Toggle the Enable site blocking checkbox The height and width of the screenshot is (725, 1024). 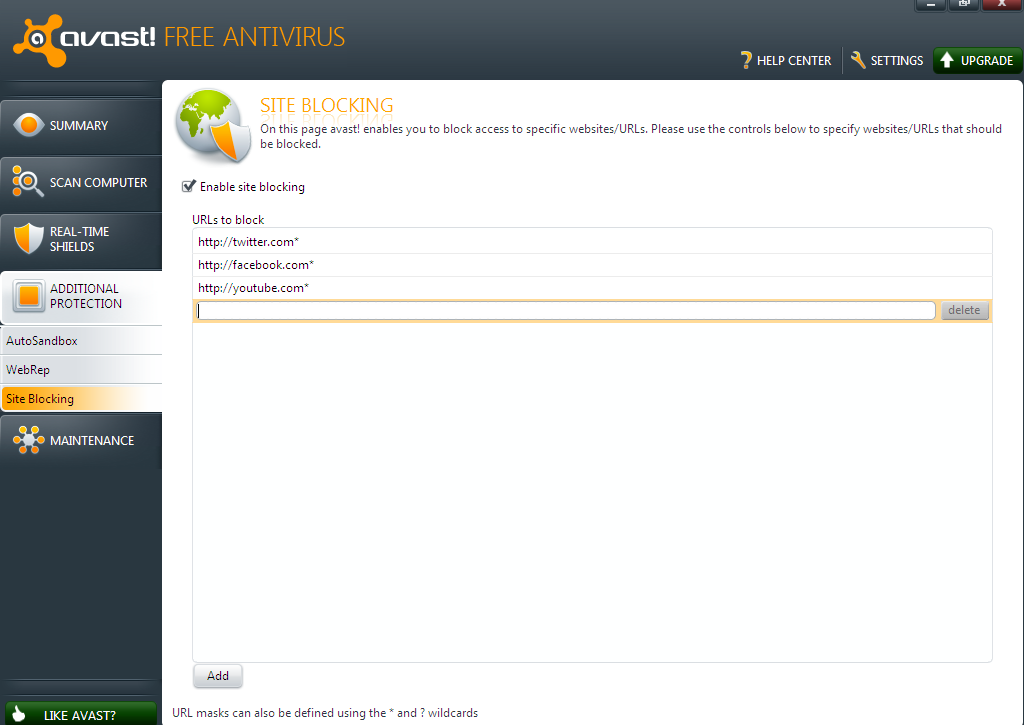(x=189, y=186)
